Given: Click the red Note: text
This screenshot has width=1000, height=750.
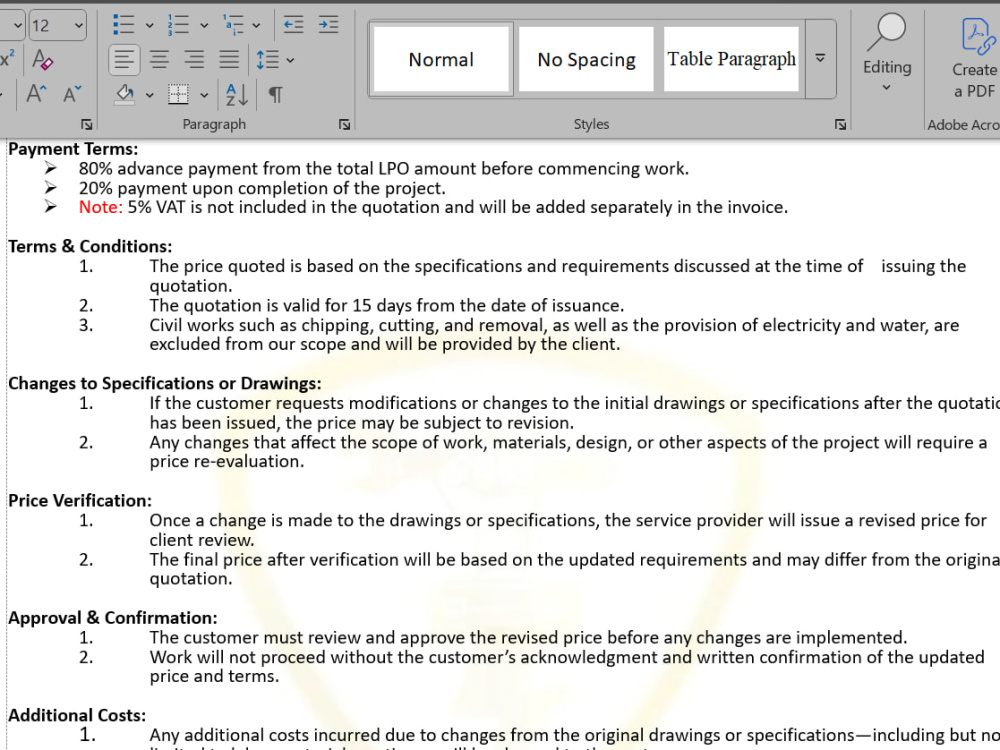Looking at the screenshot, I should coord(101,207).
